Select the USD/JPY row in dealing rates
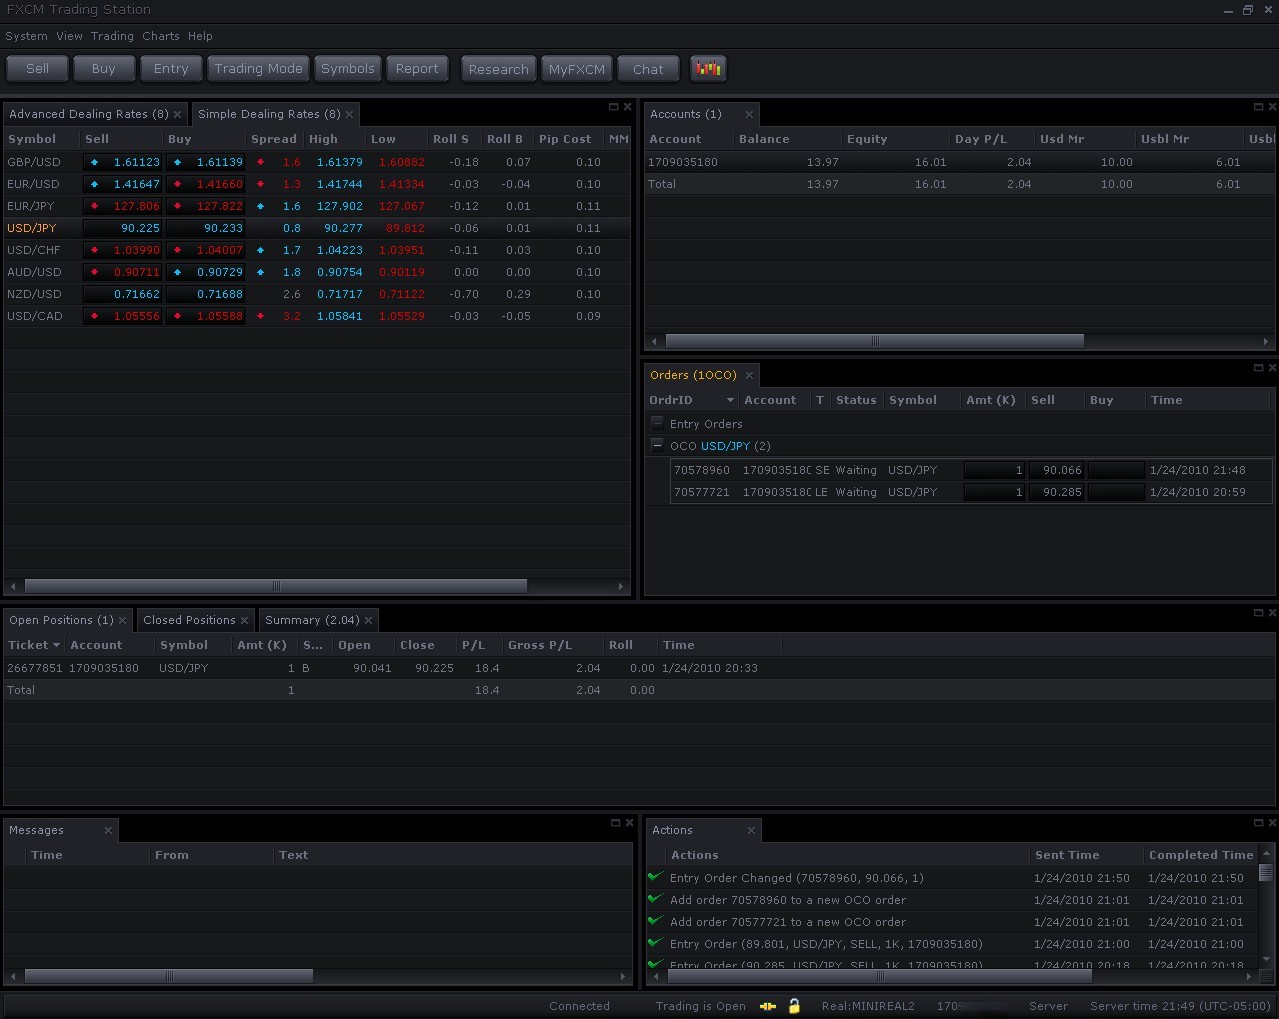The width and height of the screenshot is (1279, 1019). tap(317, 228)
